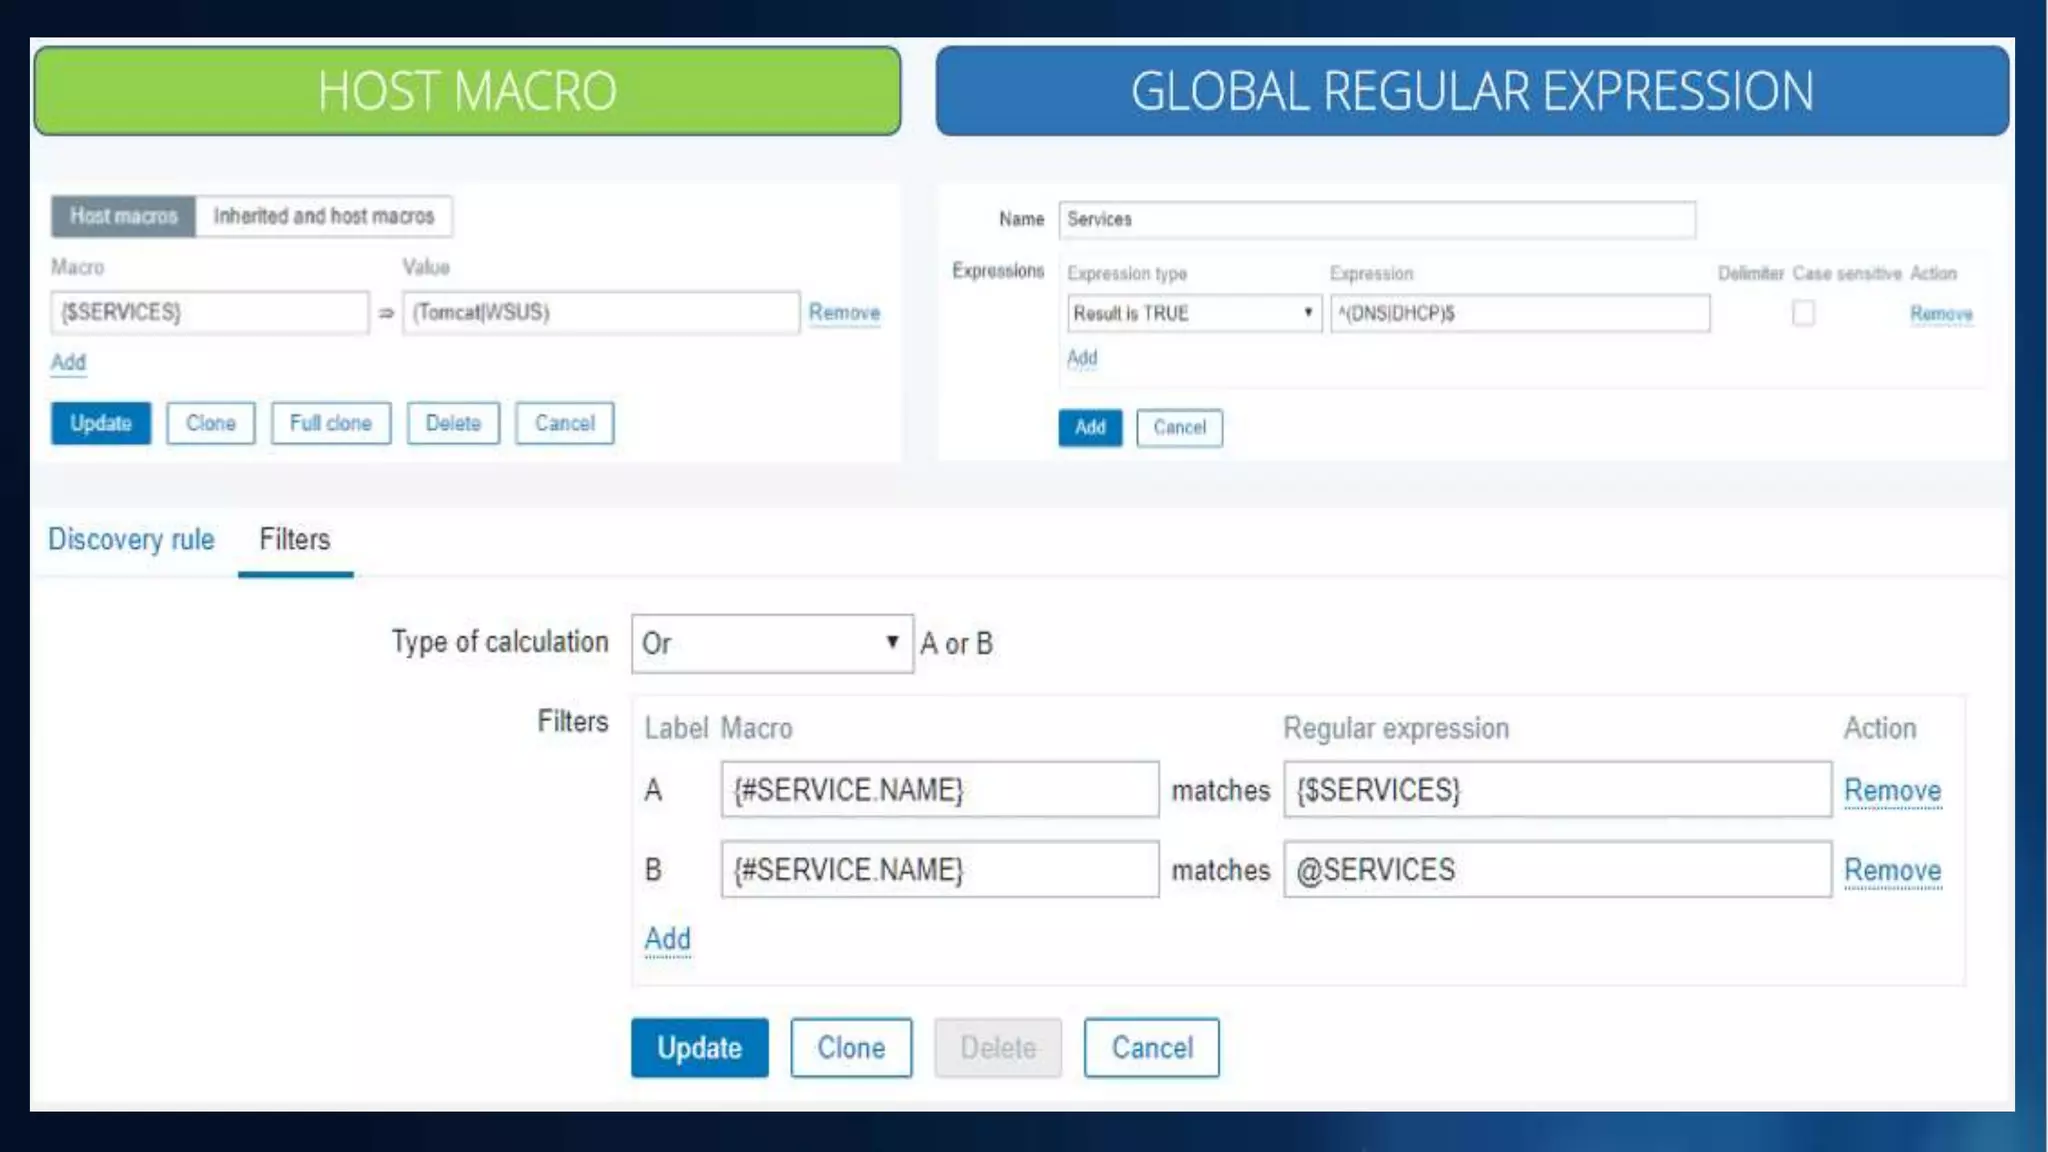Open the 'Result is TRUE' expression type dropdown

pos(1194,313)
